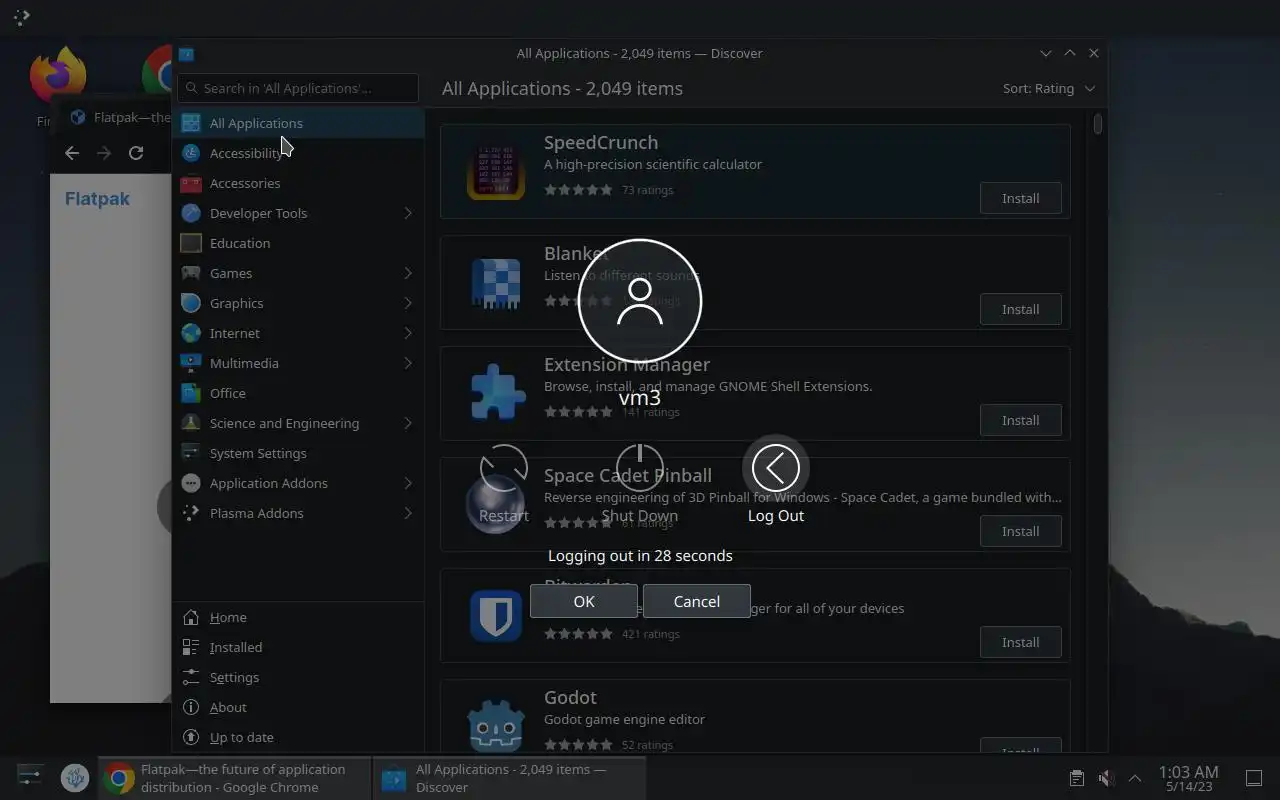1280x800 pixels.
Task: Install Extension Manager
Action: pyautogui.click(x=1021, y=420)
